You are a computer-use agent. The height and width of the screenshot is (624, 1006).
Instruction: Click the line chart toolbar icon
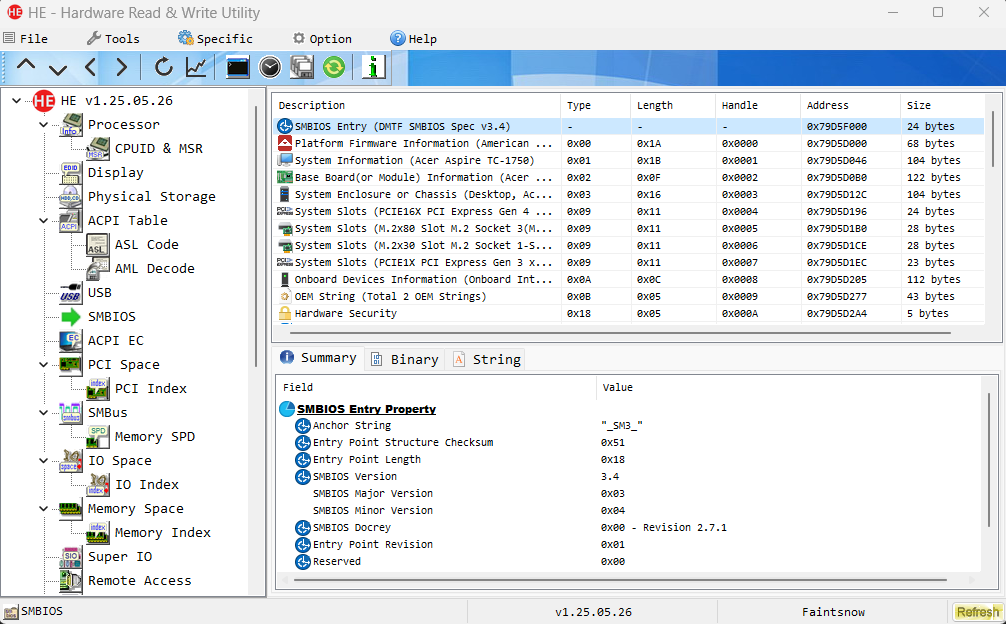(x=196, y=67)
